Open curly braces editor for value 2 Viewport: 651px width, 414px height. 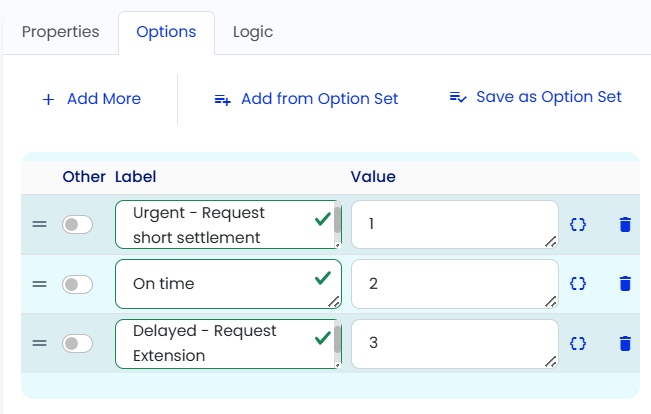tap(578, 284)
